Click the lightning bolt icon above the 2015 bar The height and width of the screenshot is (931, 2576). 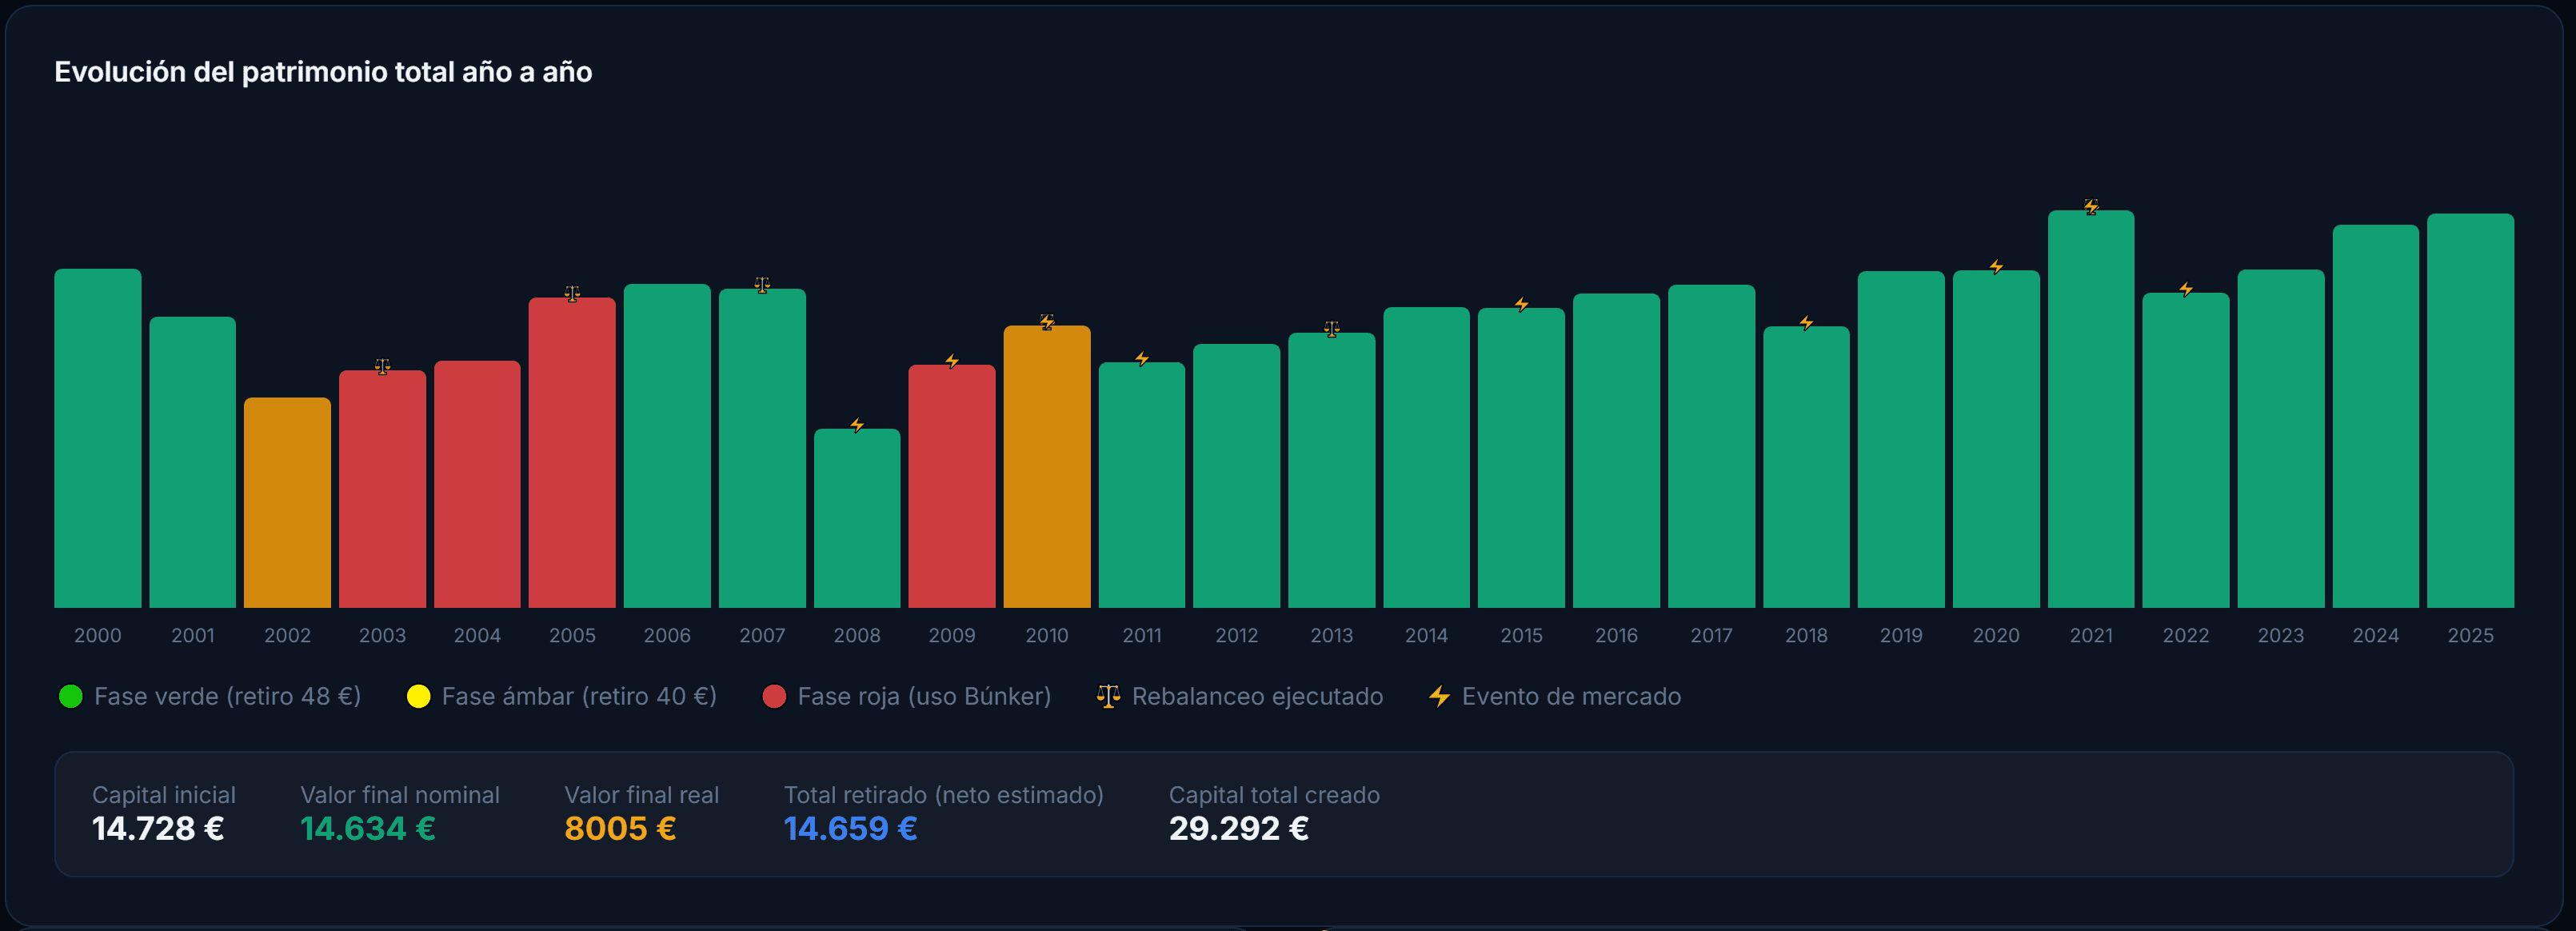click(1521, 304)
